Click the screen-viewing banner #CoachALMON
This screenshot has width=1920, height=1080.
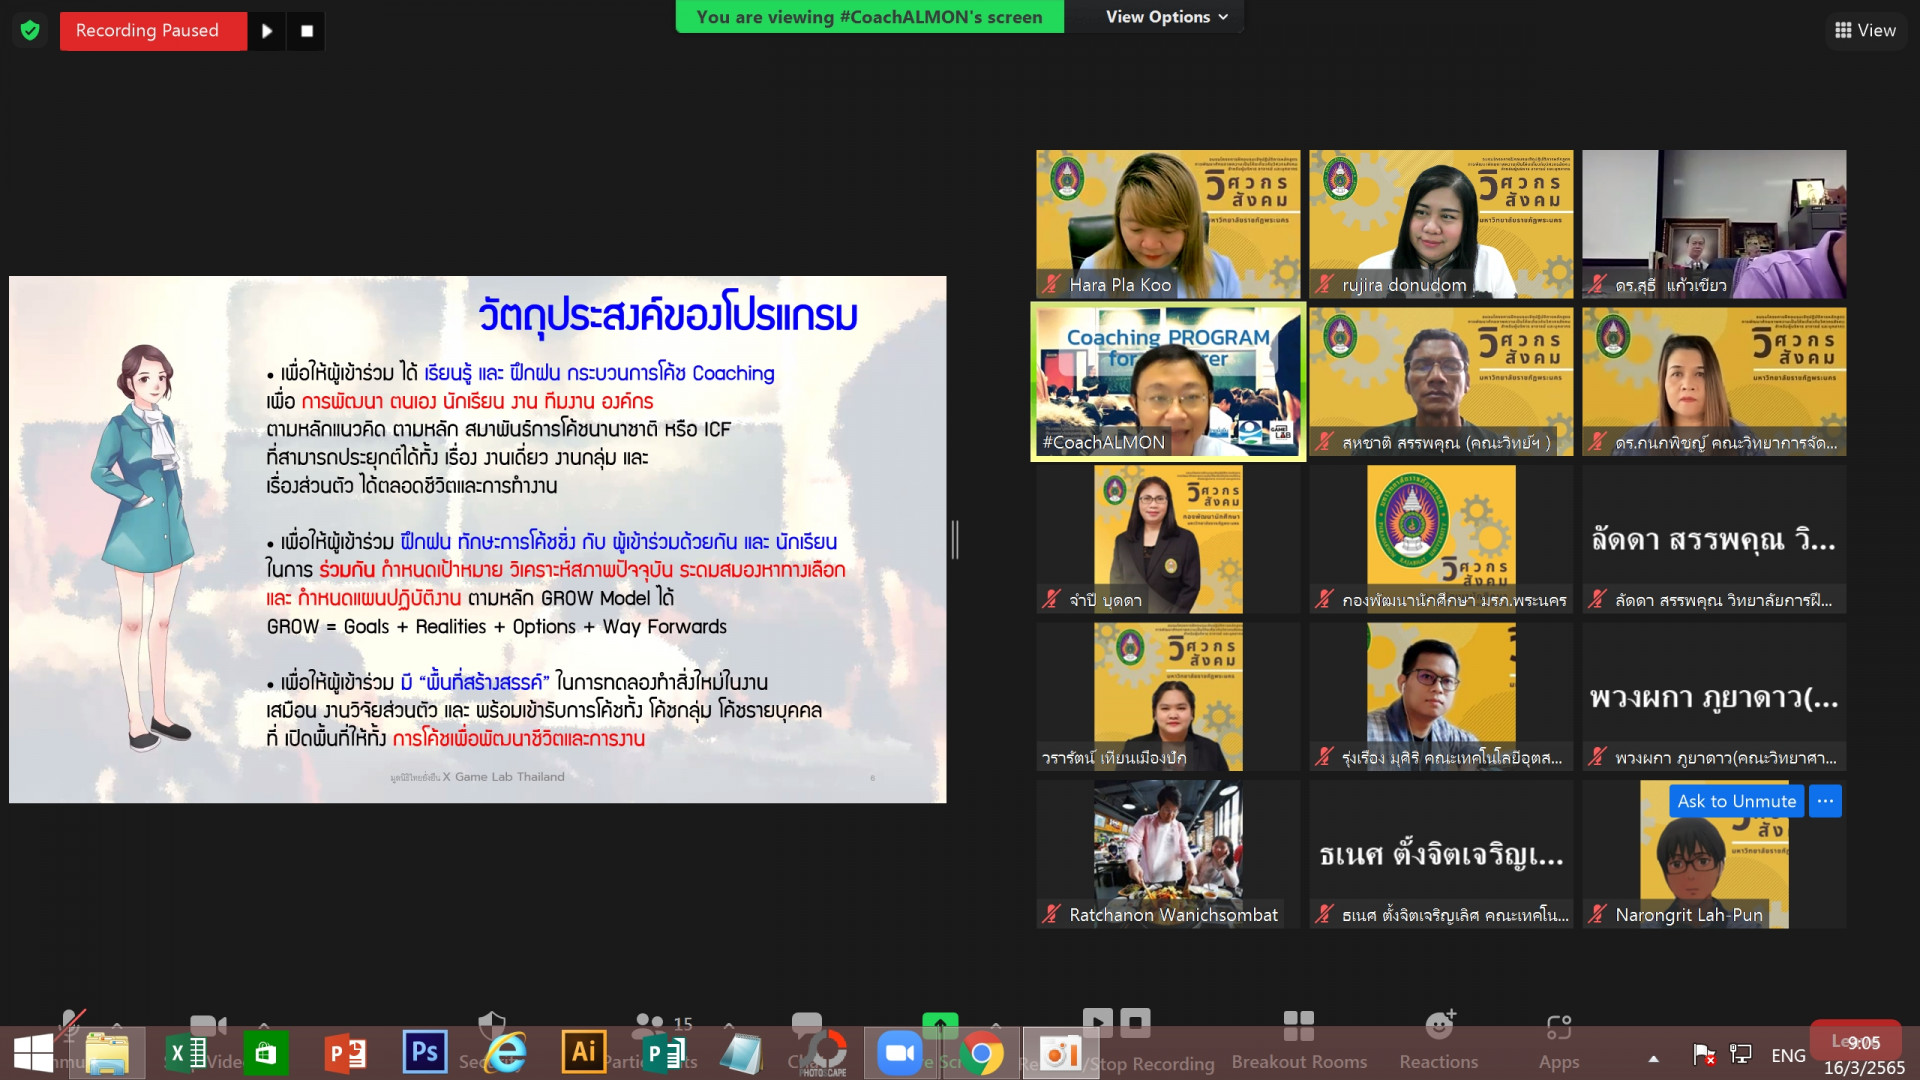click(869, 17)
